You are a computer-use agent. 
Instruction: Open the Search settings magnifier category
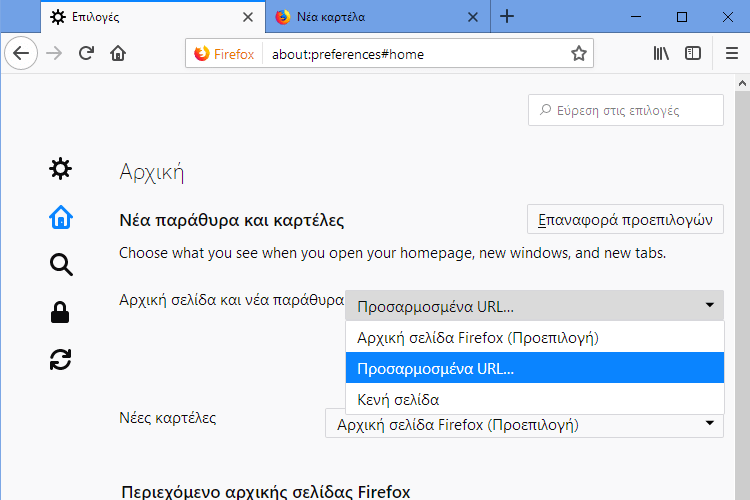point(61,265)
